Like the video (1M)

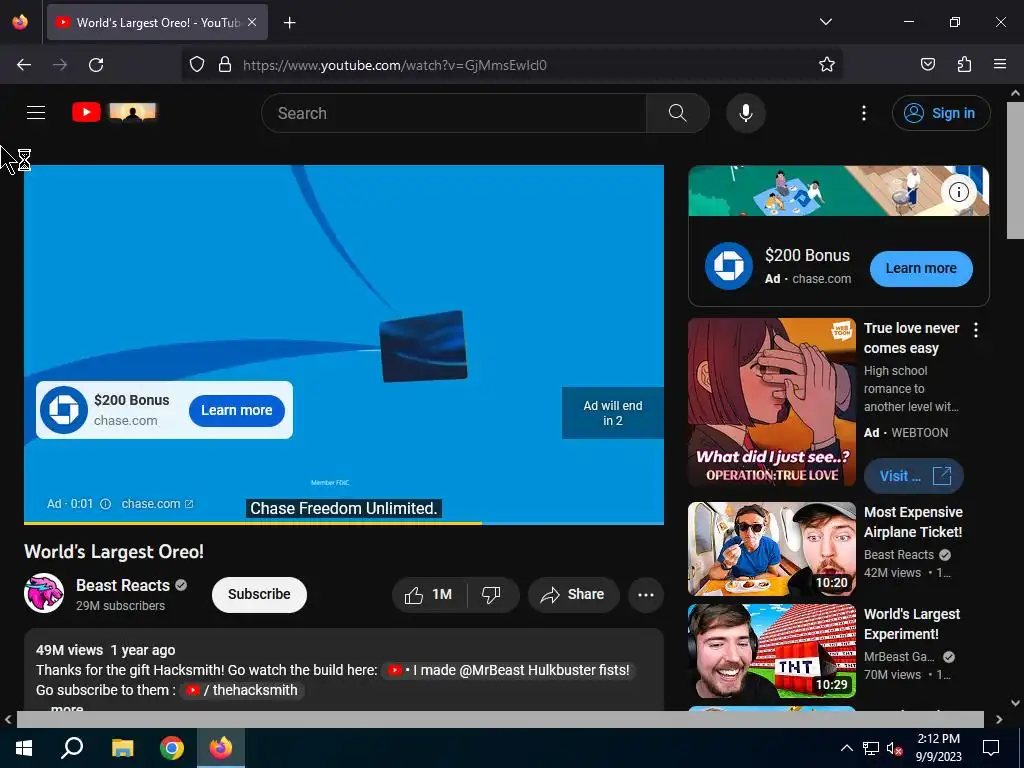[428, 594]
